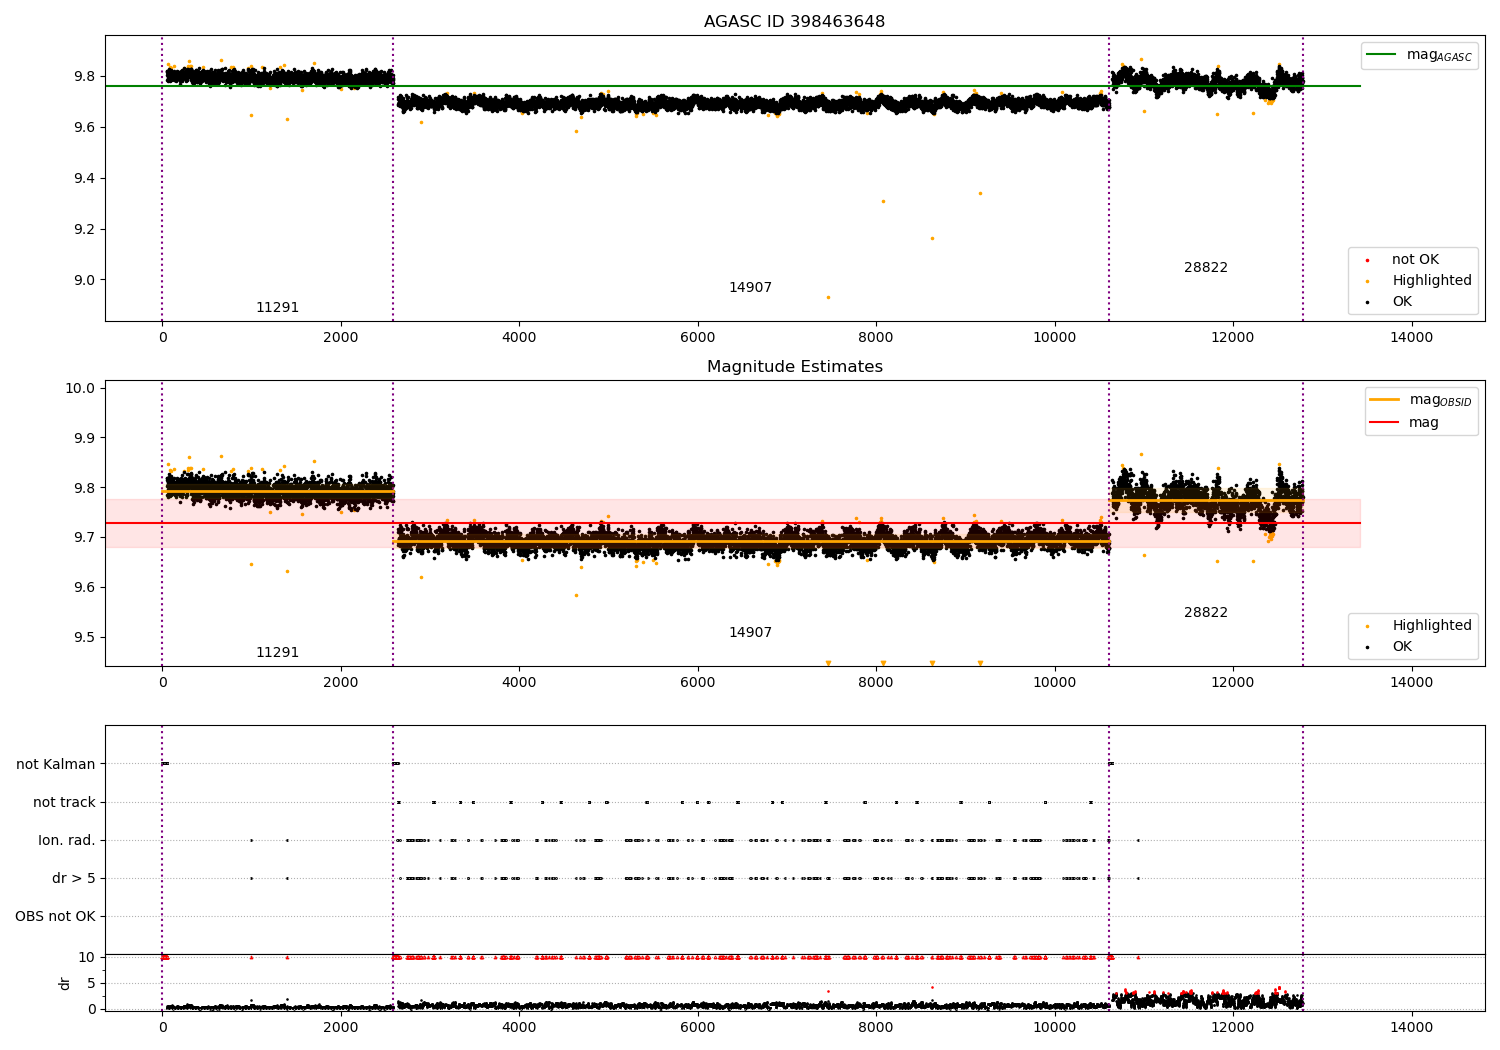The image size is (1500, 1050).
Task: Click obsid label 14907 in the top plot
Action: coord(750,288)
